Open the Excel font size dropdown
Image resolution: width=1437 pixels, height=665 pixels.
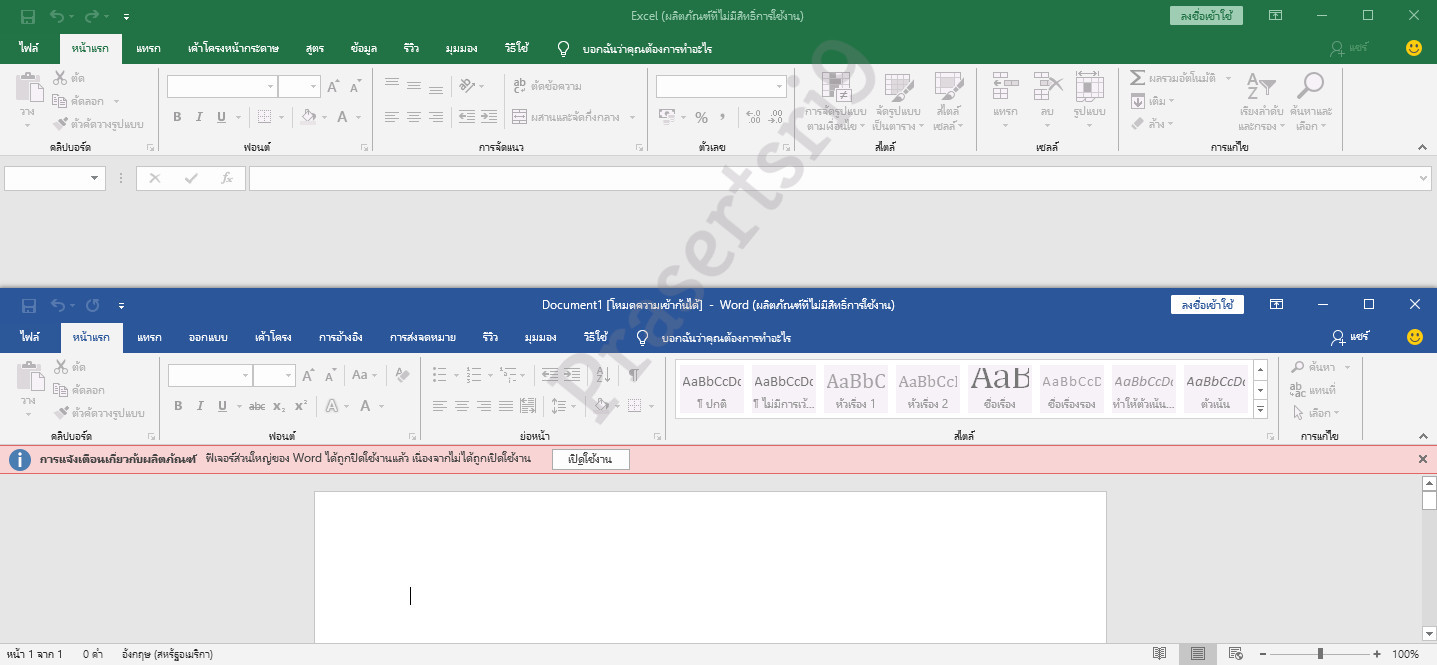click(x=313, y=87)
